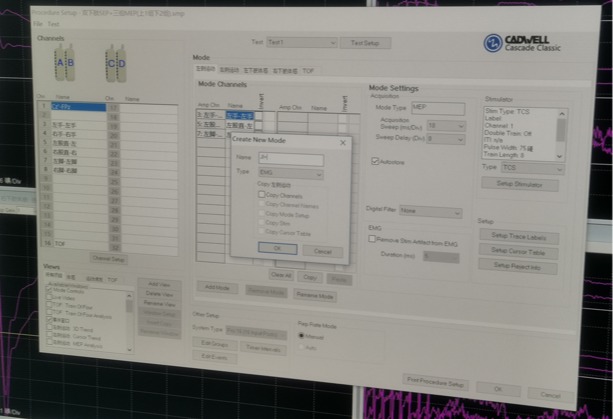Switch to the TOF mode tab
The image size is (613, 419).
(x=308, y=71)
